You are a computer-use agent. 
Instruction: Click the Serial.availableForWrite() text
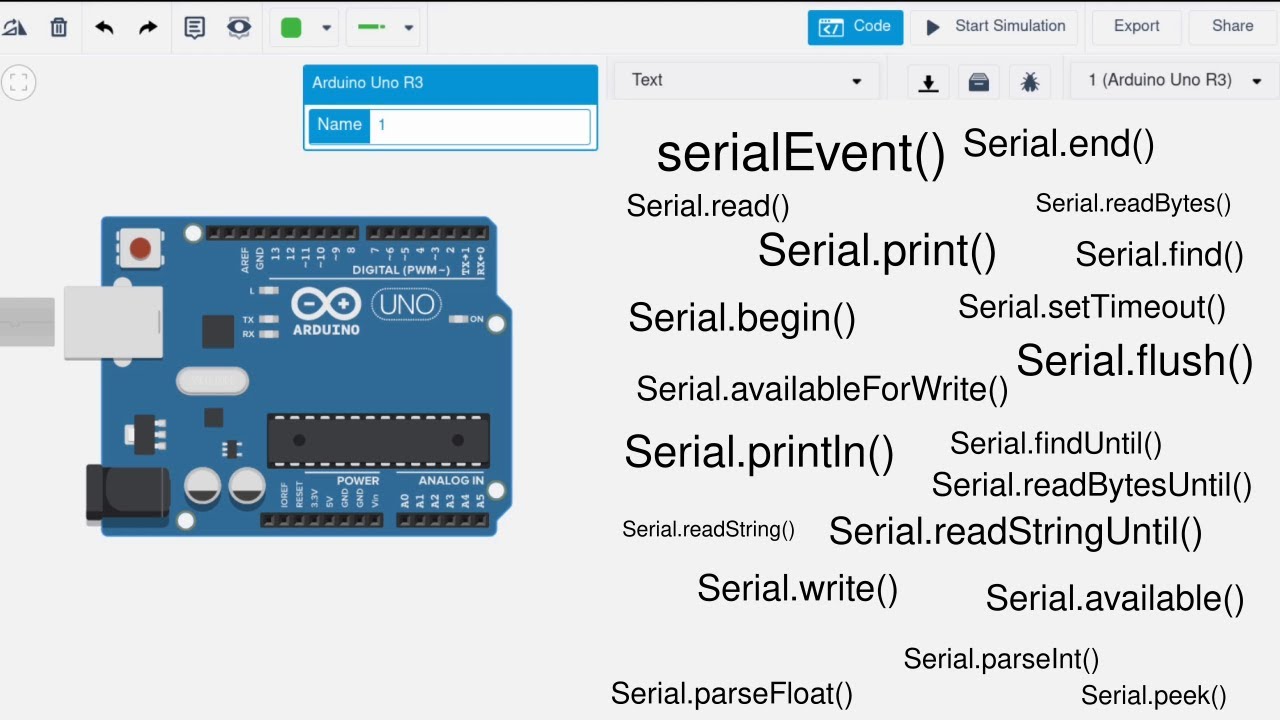tap(822, 388)
